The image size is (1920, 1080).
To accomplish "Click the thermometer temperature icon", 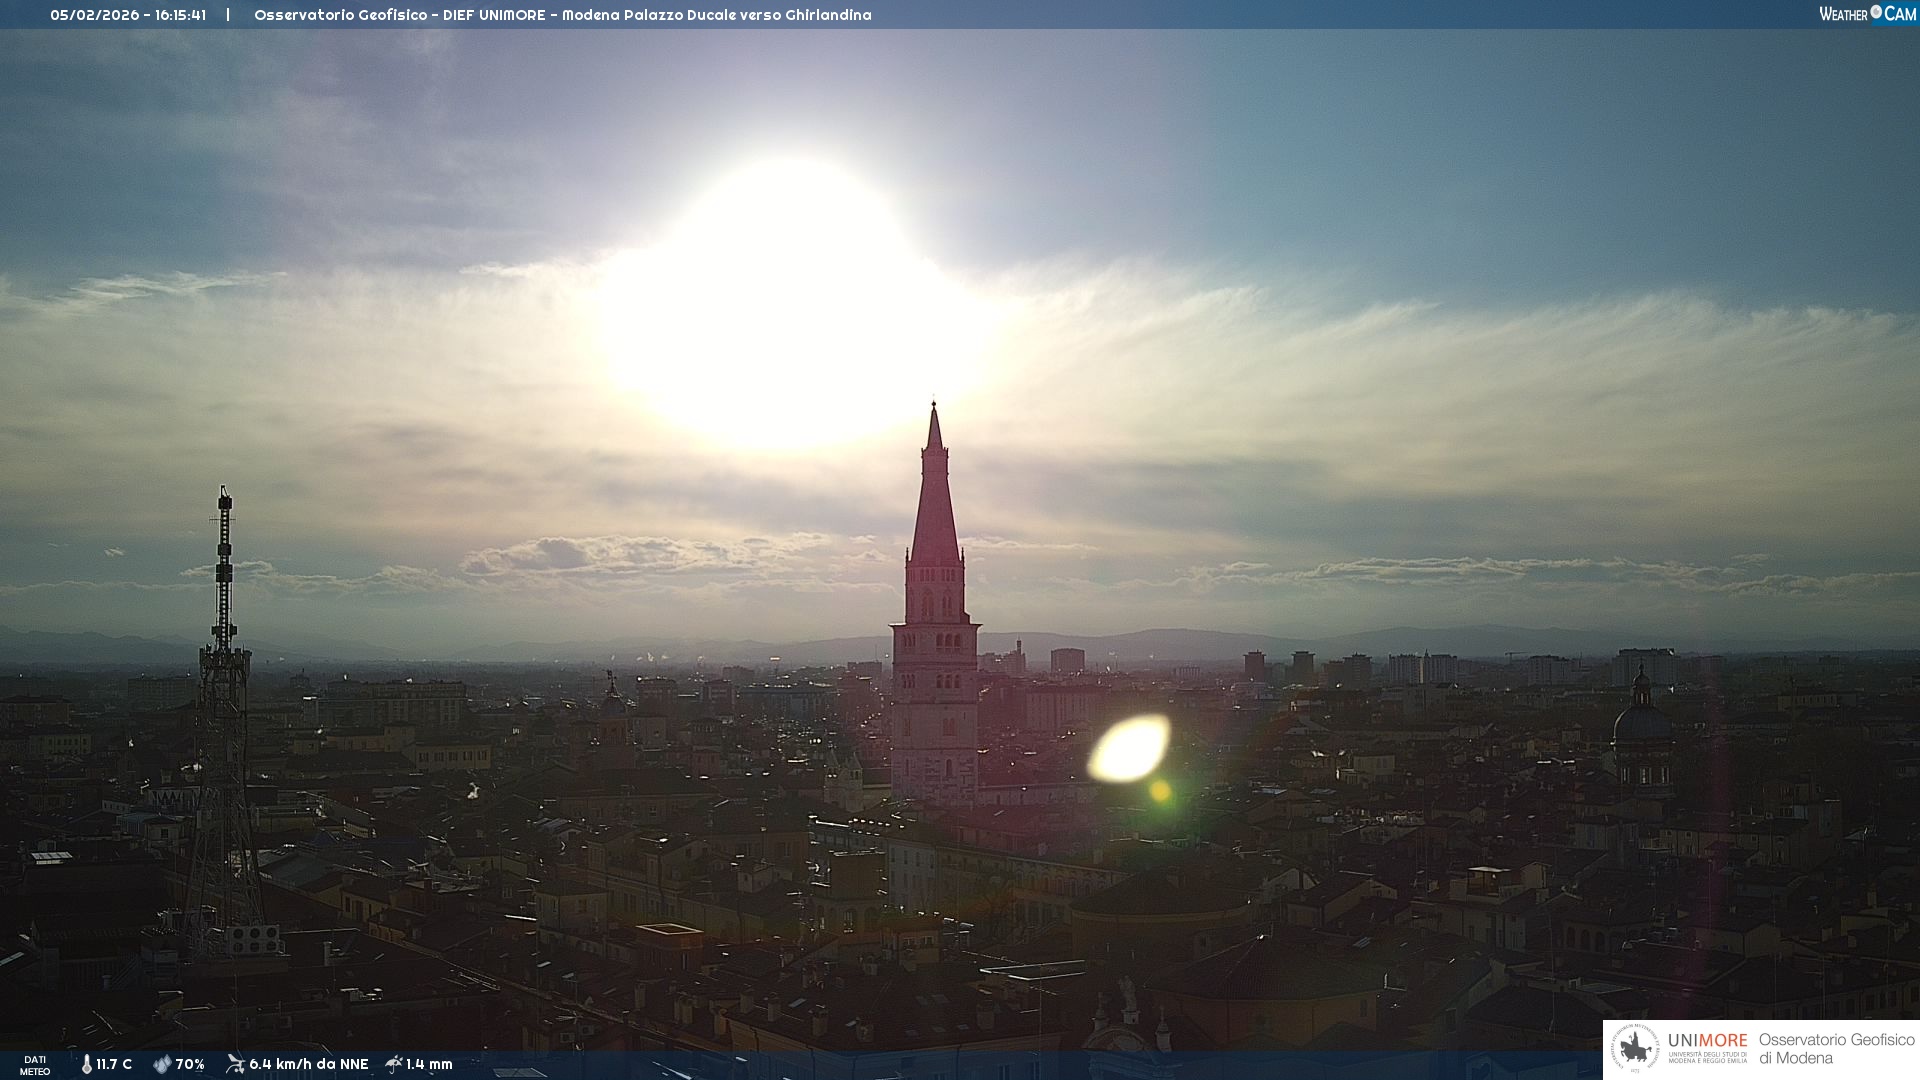I will 87,1064.
